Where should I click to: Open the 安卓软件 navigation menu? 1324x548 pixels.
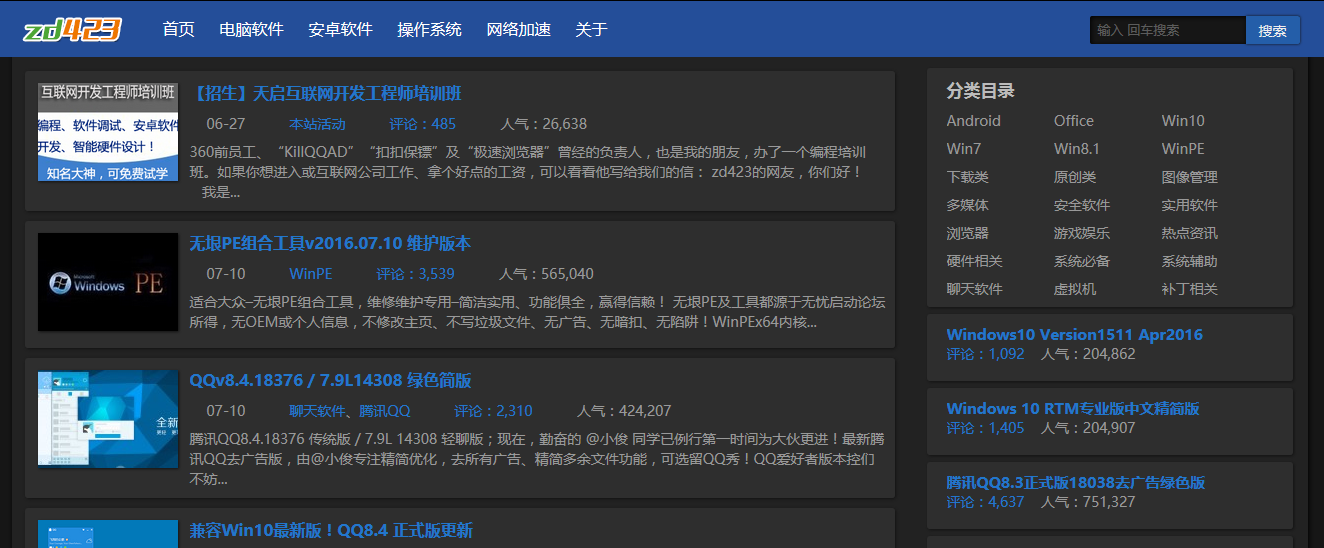341,29
